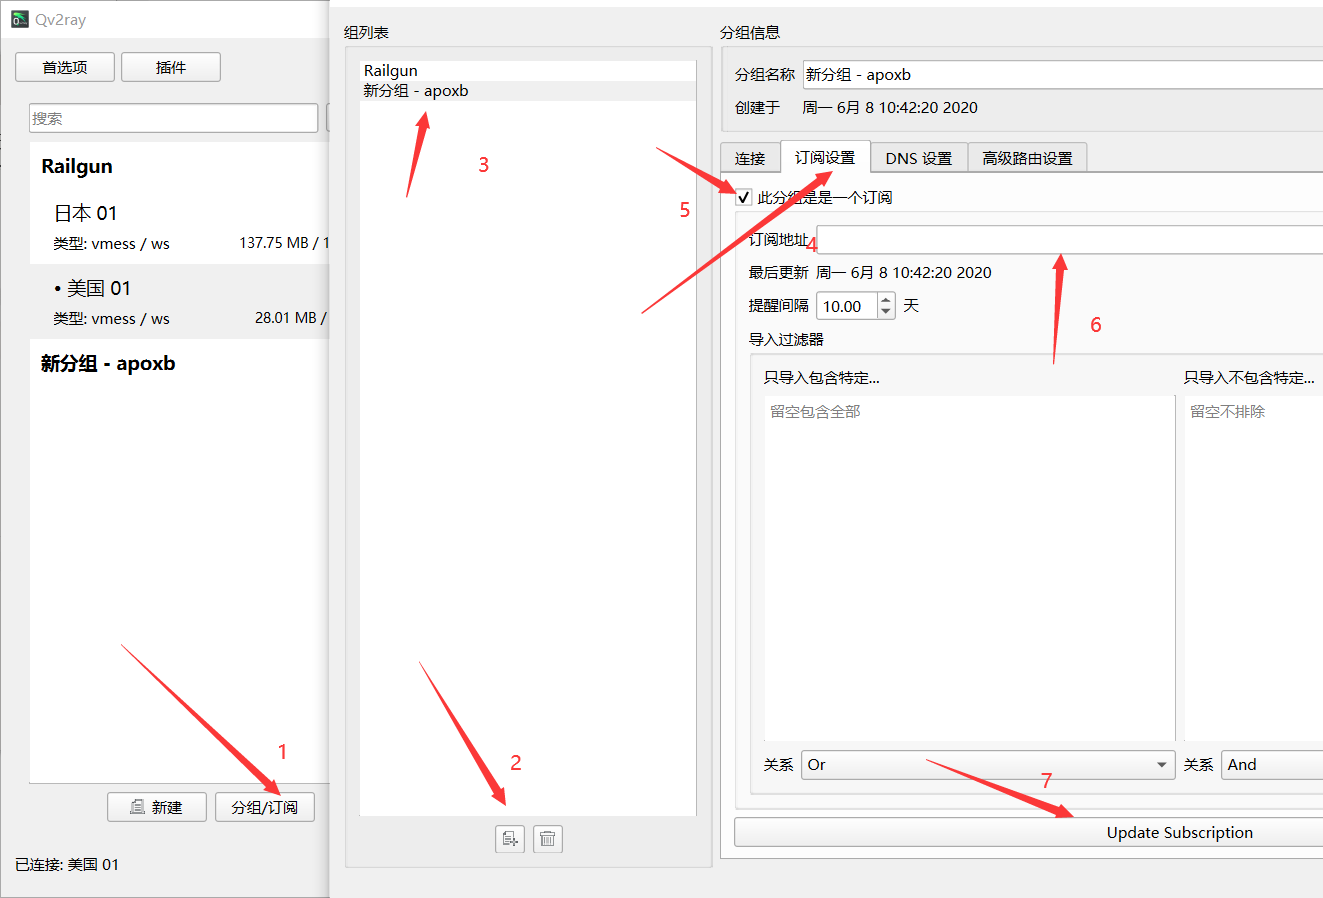
Task: Click the Qv2ray app icon in title bar
Action: pos(19,19)
